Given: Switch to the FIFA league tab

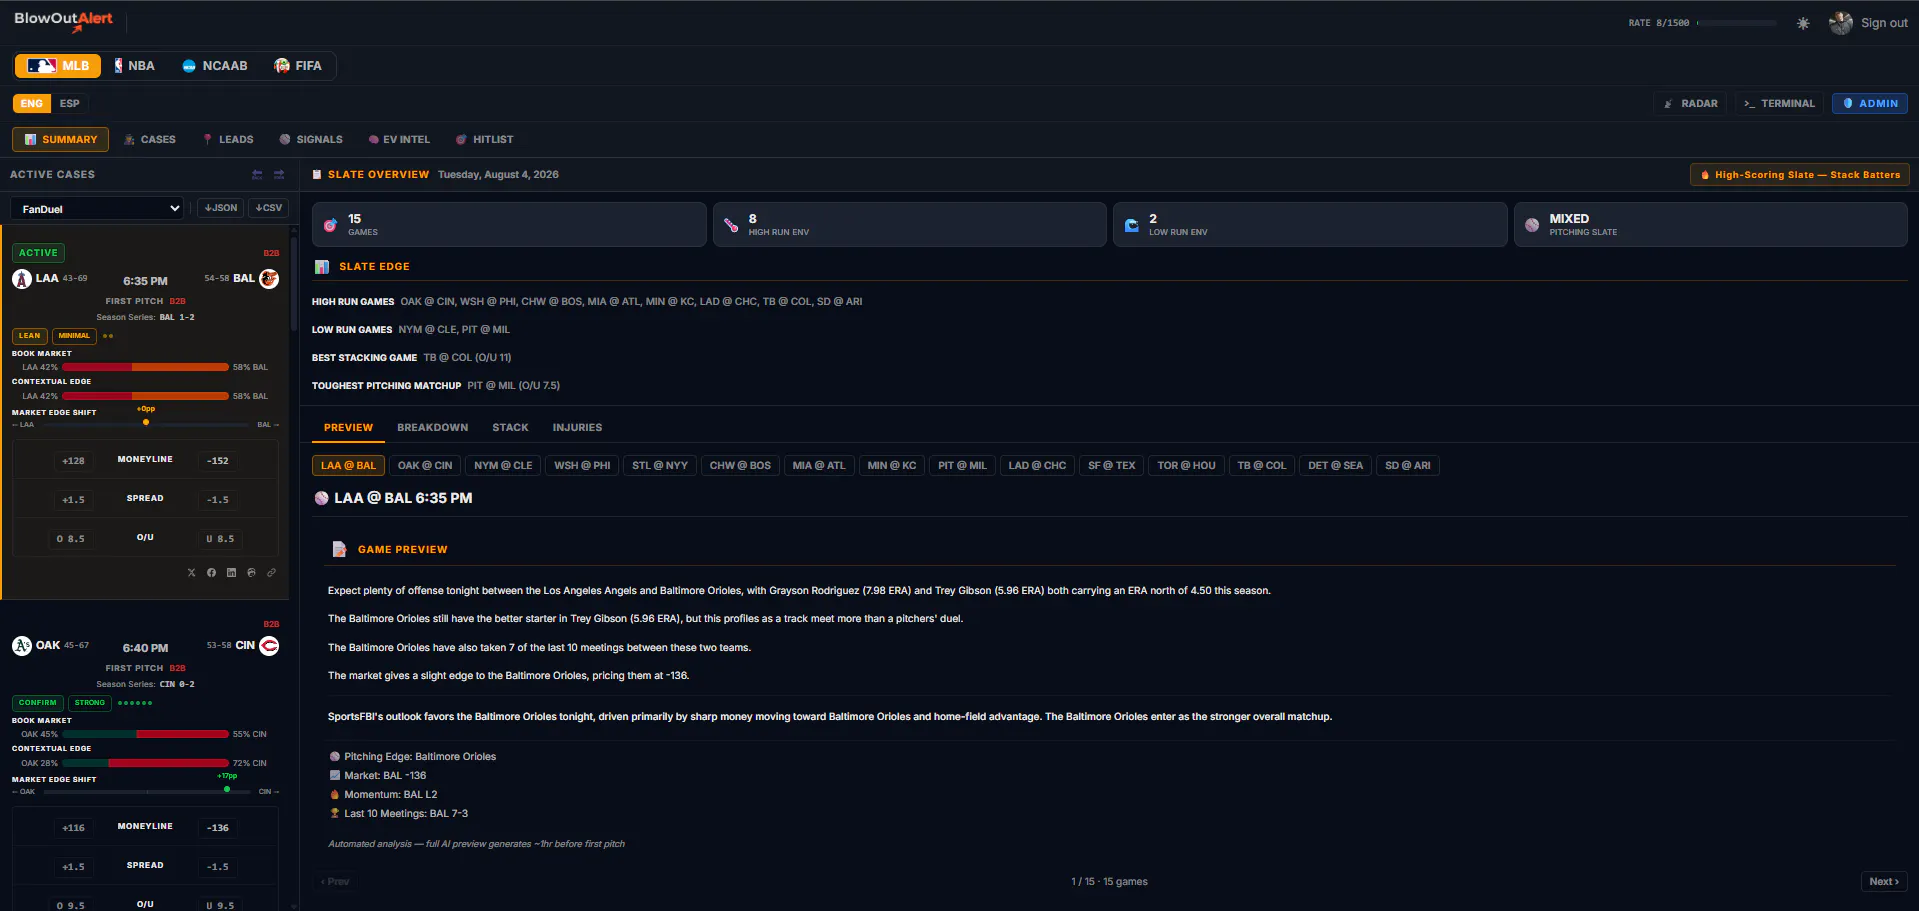Looking at the screenshot, I should 298,66.
